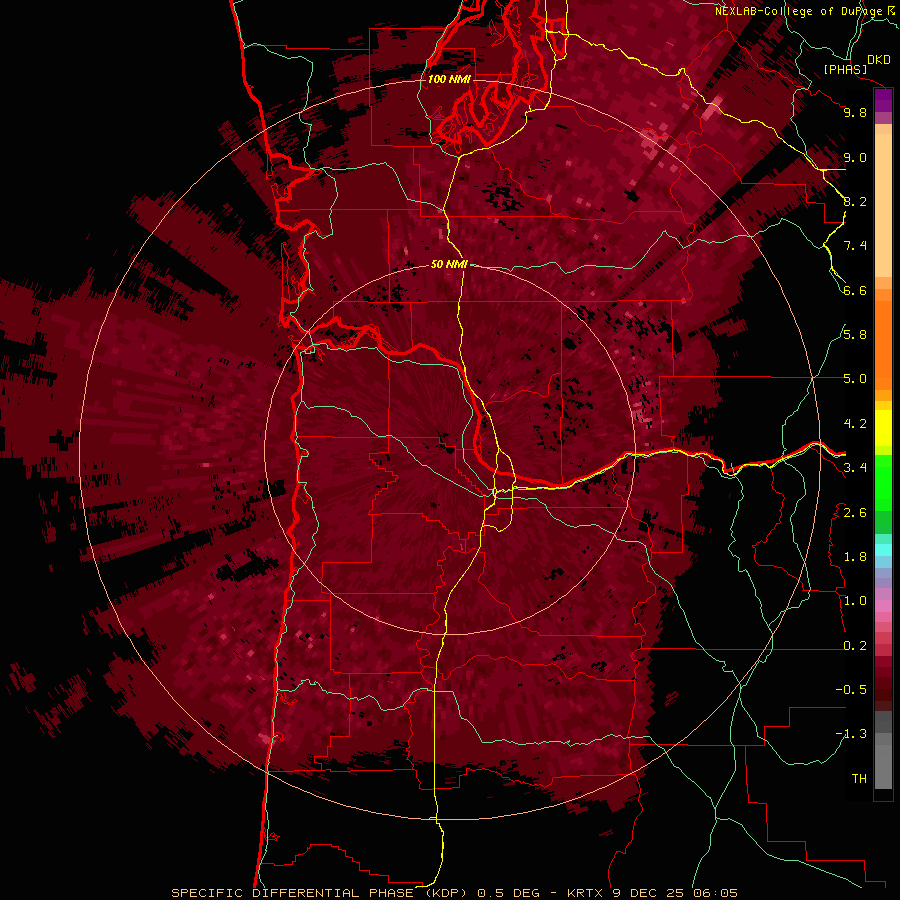The height and width of the screenshot is (900, 900).
Task: Pick the yellow segment of the color legend
Action: coord(883,428)
